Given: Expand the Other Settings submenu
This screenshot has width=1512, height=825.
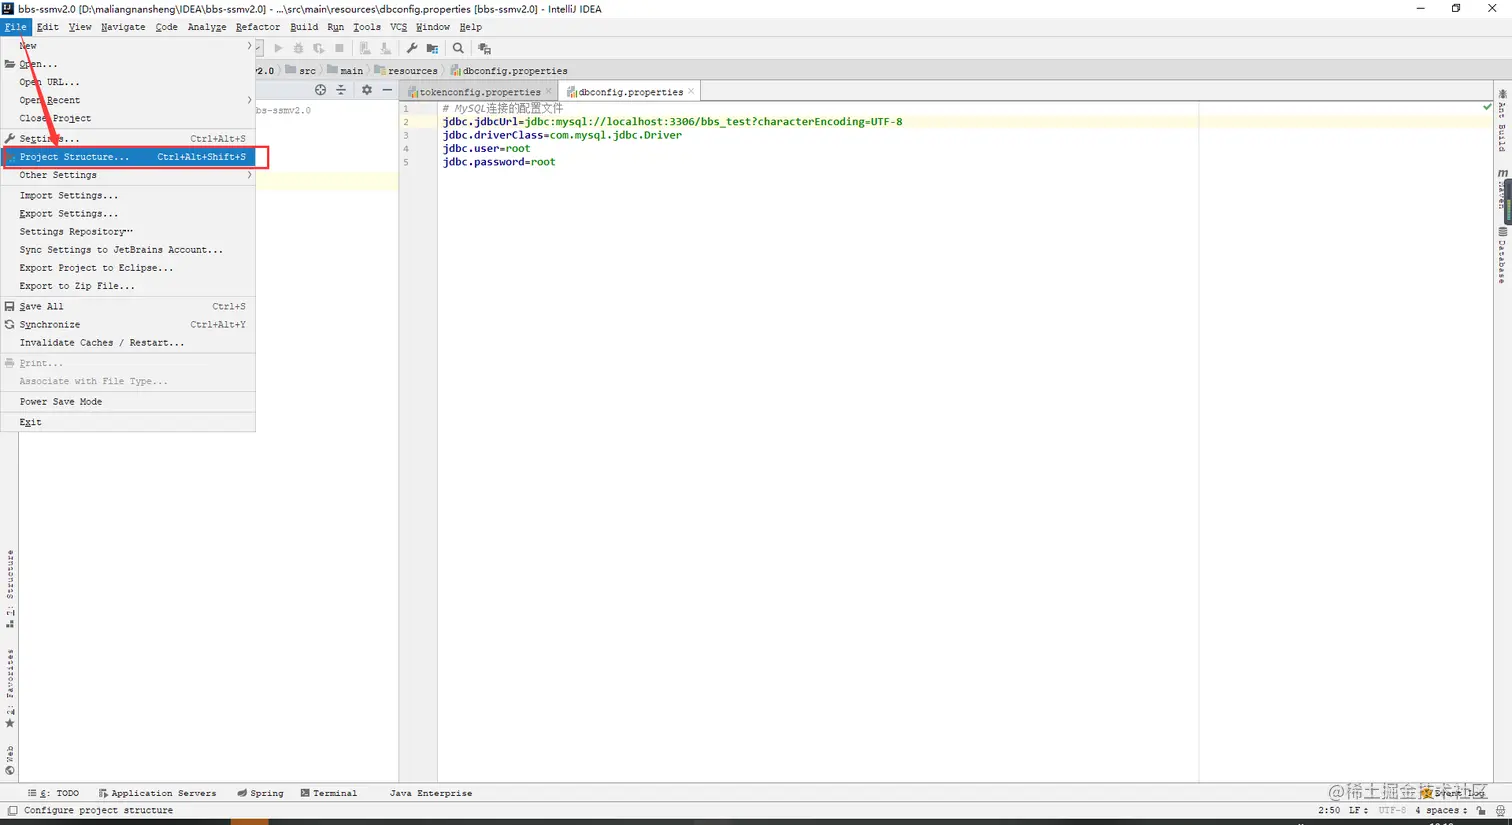Looking at the screenshot, I should (128, 175).
